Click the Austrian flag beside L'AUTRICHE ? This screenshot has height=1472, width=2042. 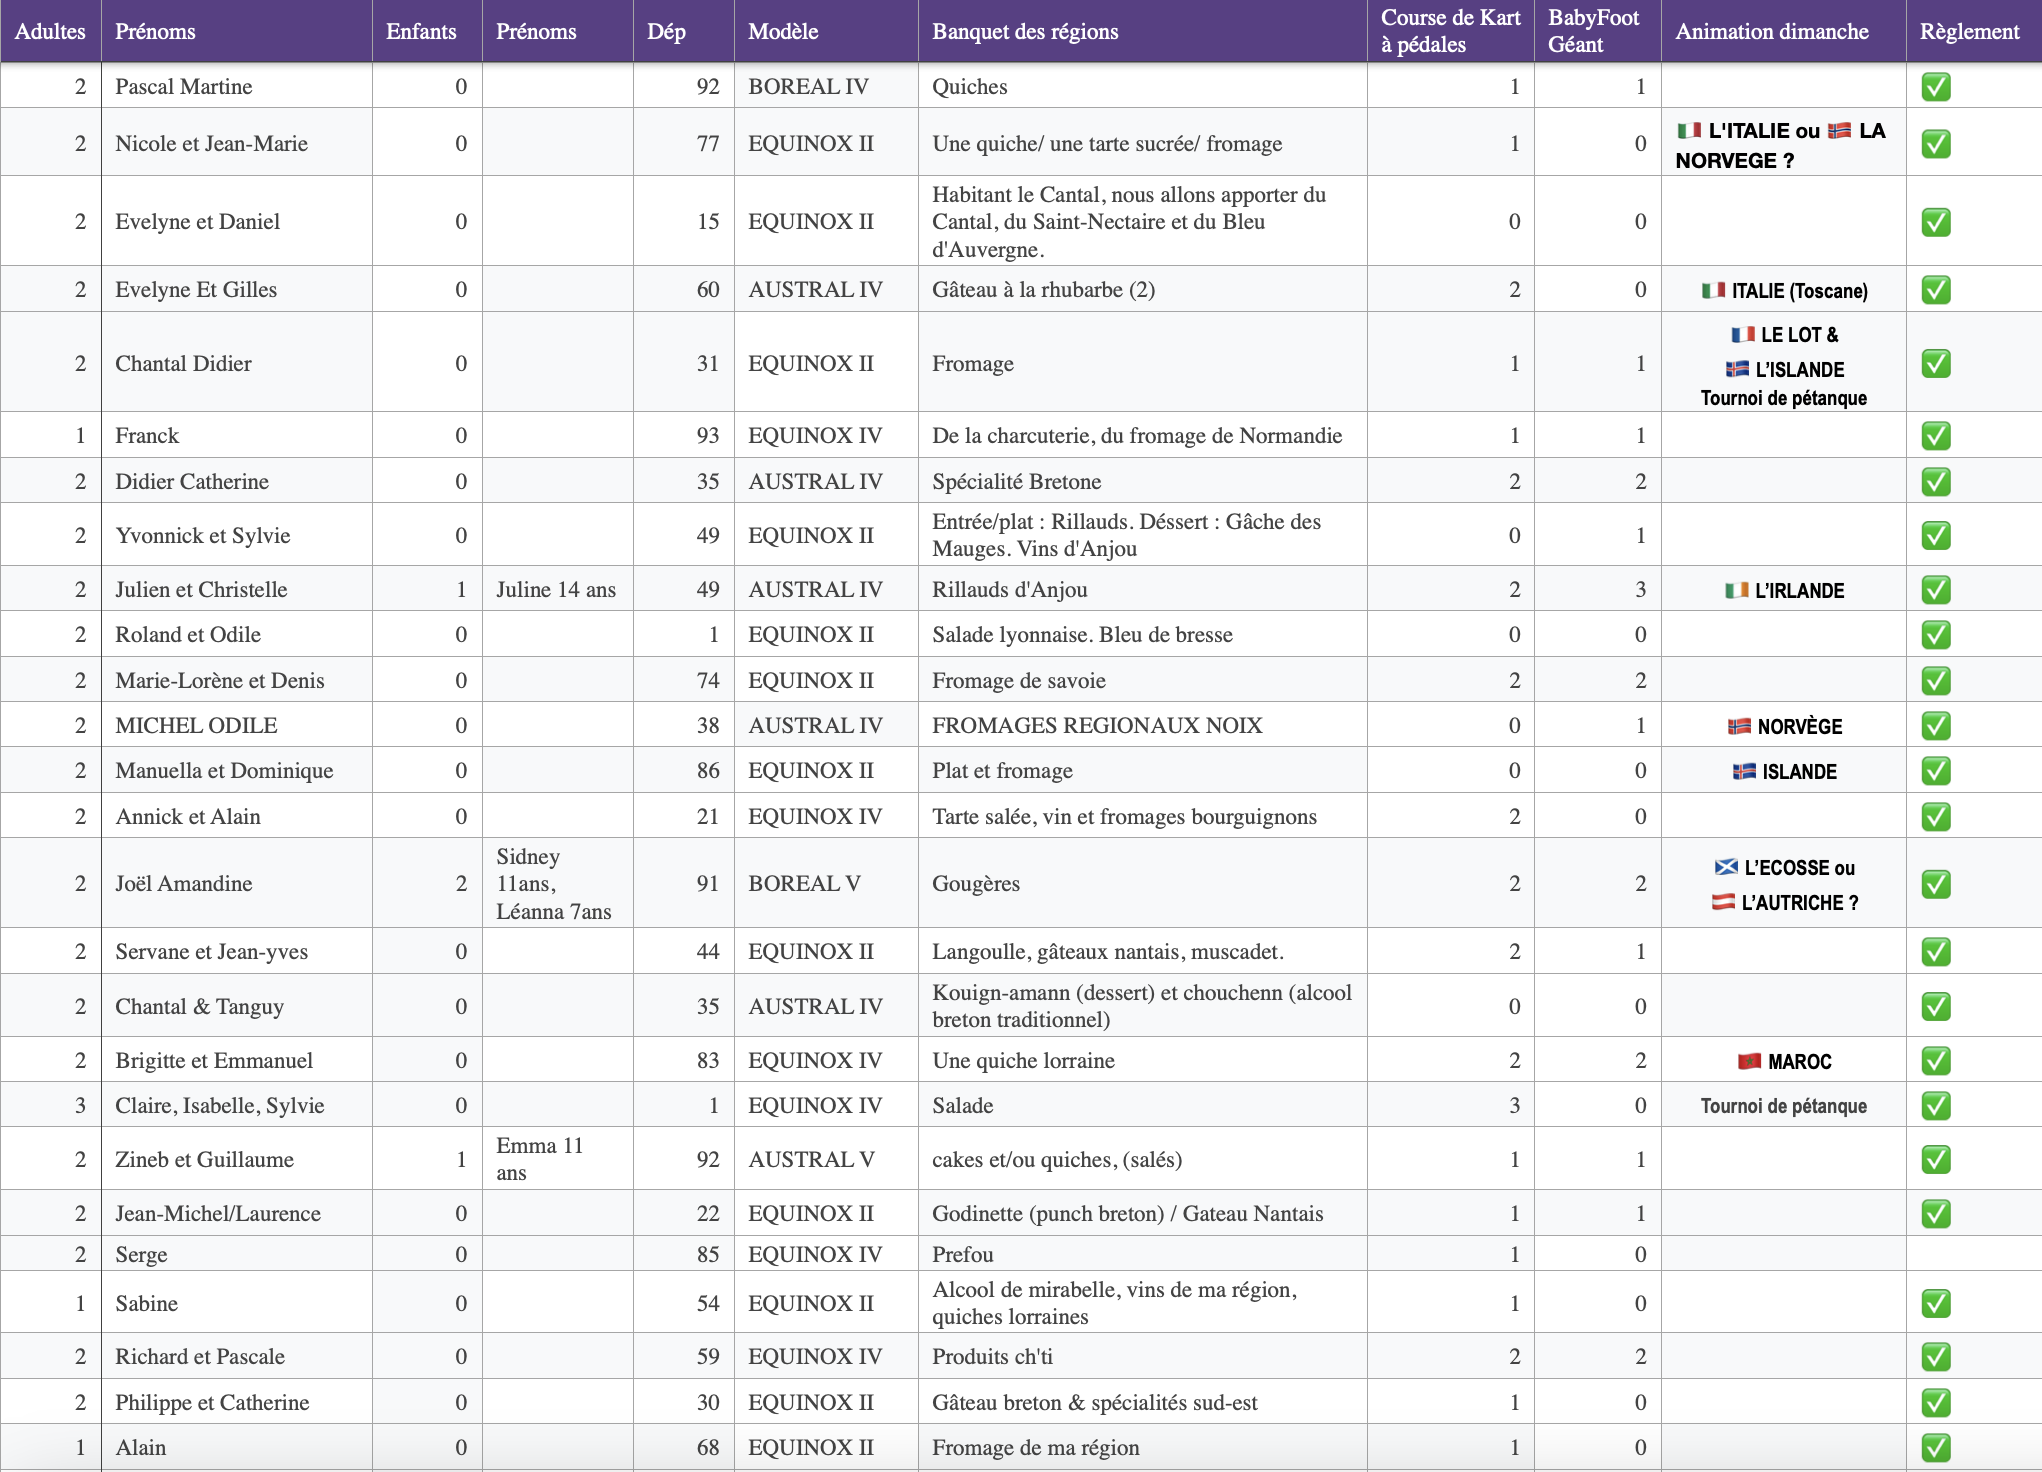(x=1723, y=903)
